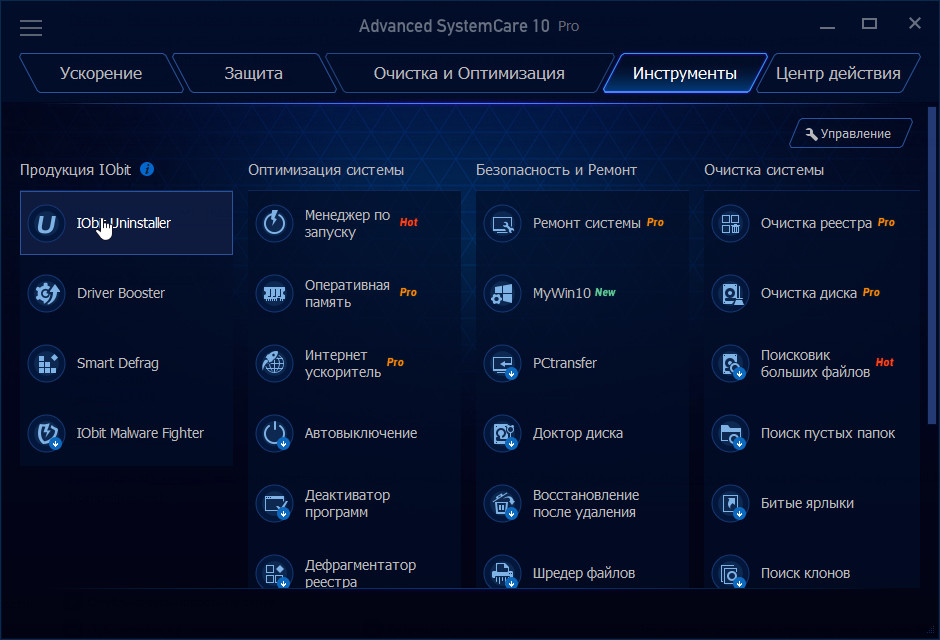Viewport: 940px width, 640px height.
Task: Click the Деактиватор программ icon
Action: tap(275, 503)
